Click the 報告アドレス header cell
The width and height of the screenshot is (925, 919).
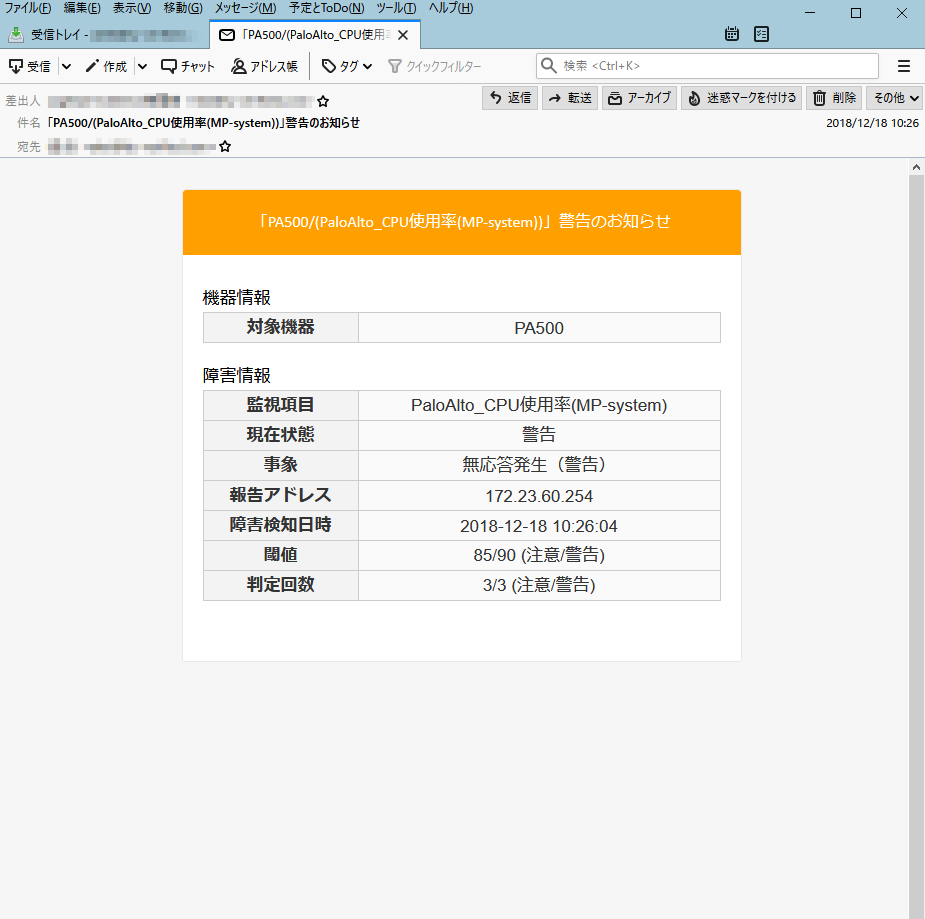coord(281,495)
